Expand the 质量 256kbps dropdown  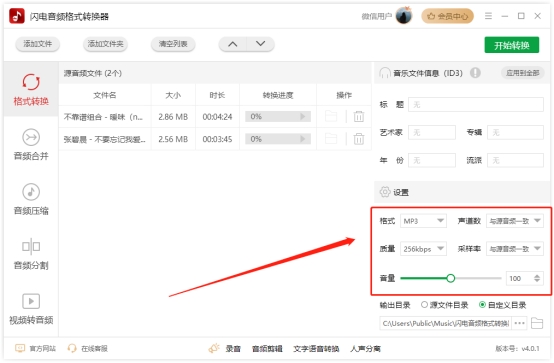point(423,249)
